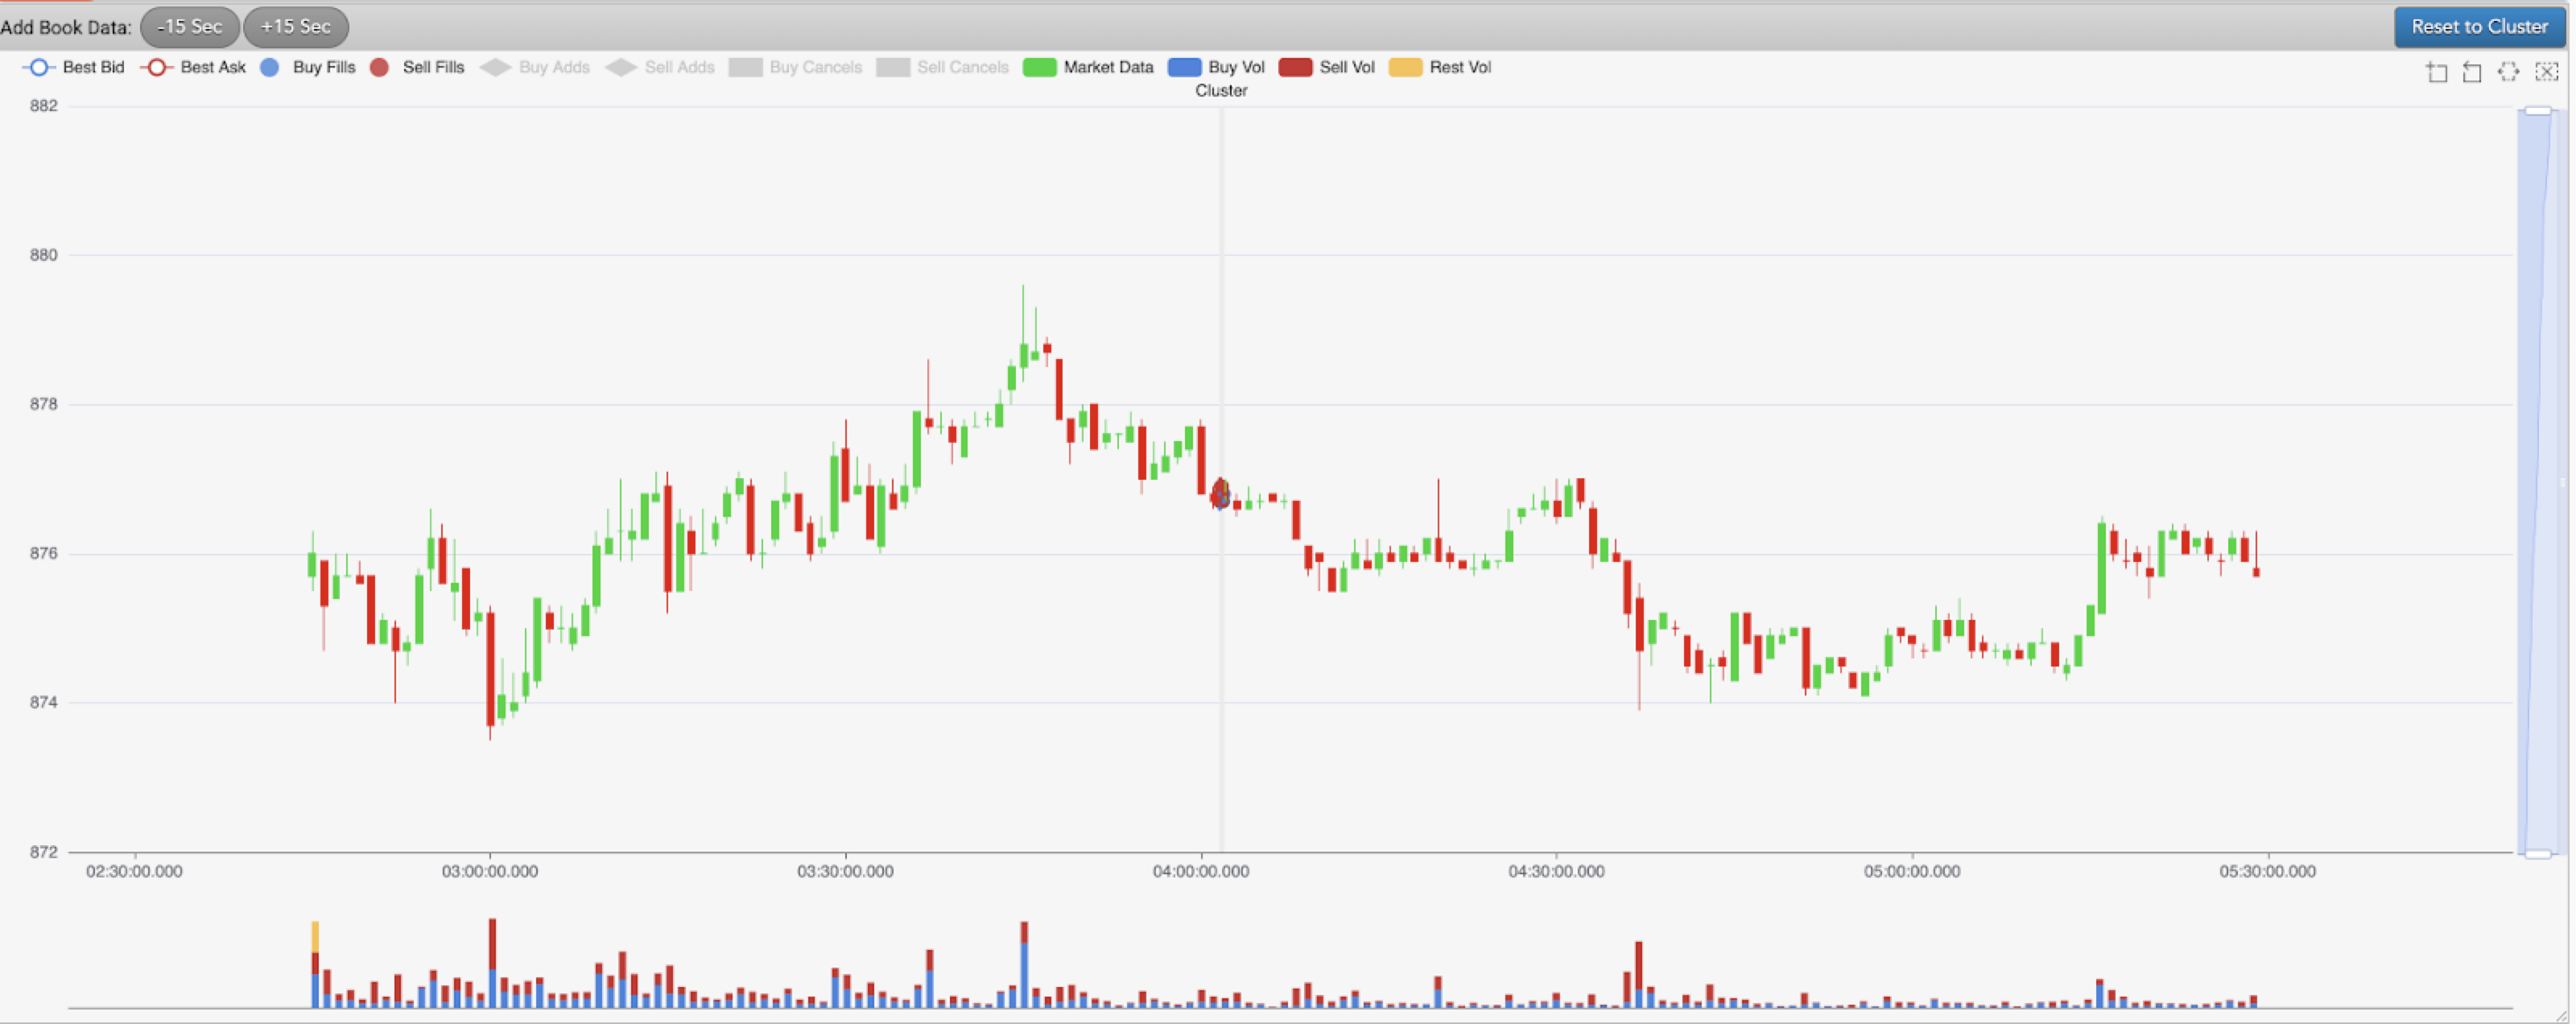Toggle the Rest Vol legend series

click(1440, 67)
